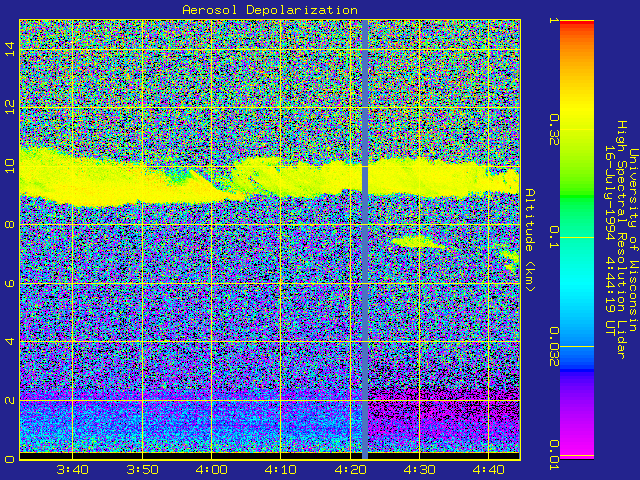Screen dimensions: 640x480
Task: Click the altitude label 12
Action: [10, 107]
